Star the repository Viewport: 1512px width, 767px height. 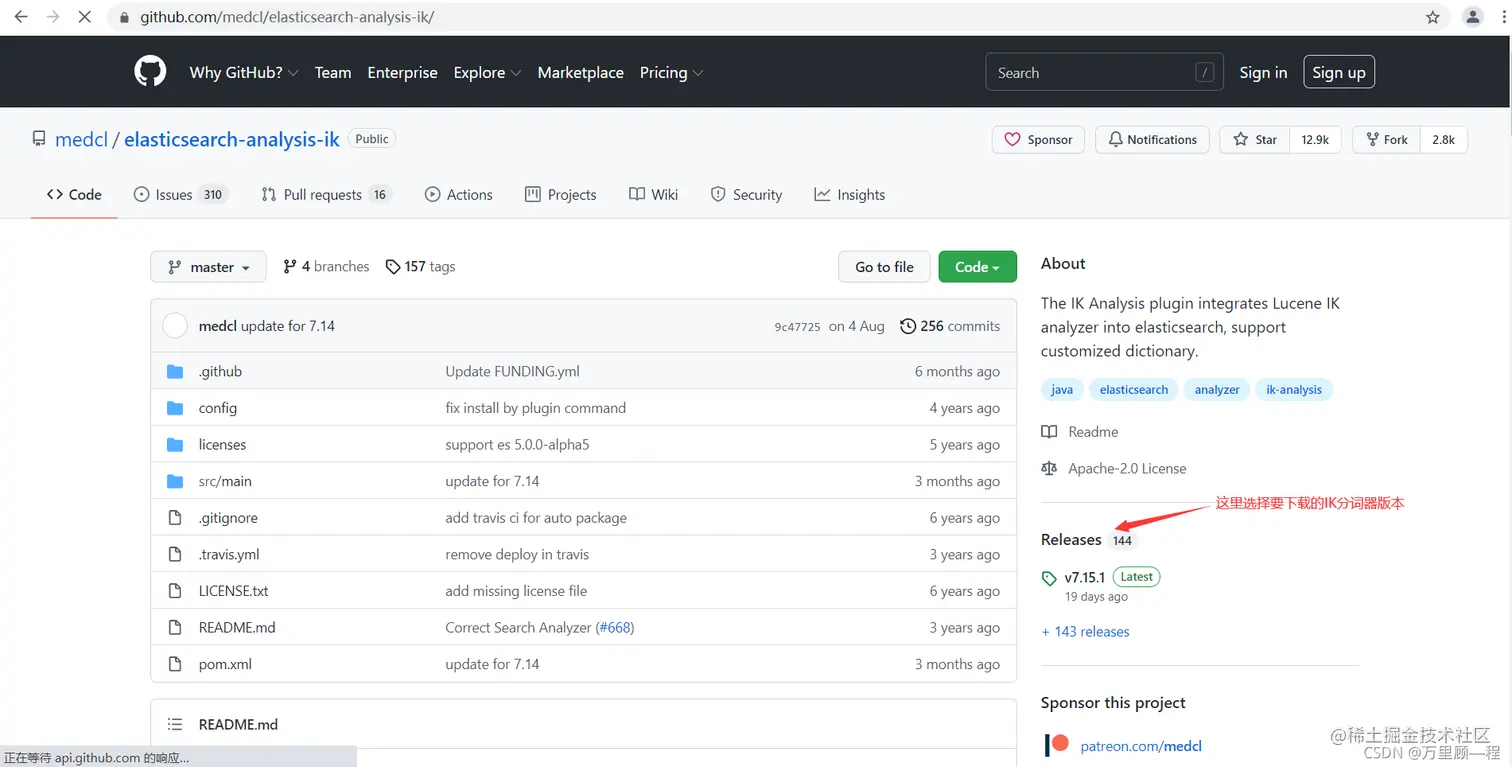click(1255, 140)
